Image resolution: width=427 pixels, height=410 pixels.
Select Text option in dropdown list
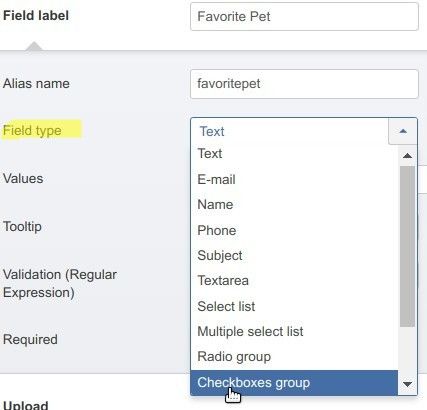click(x=294, y=154)
